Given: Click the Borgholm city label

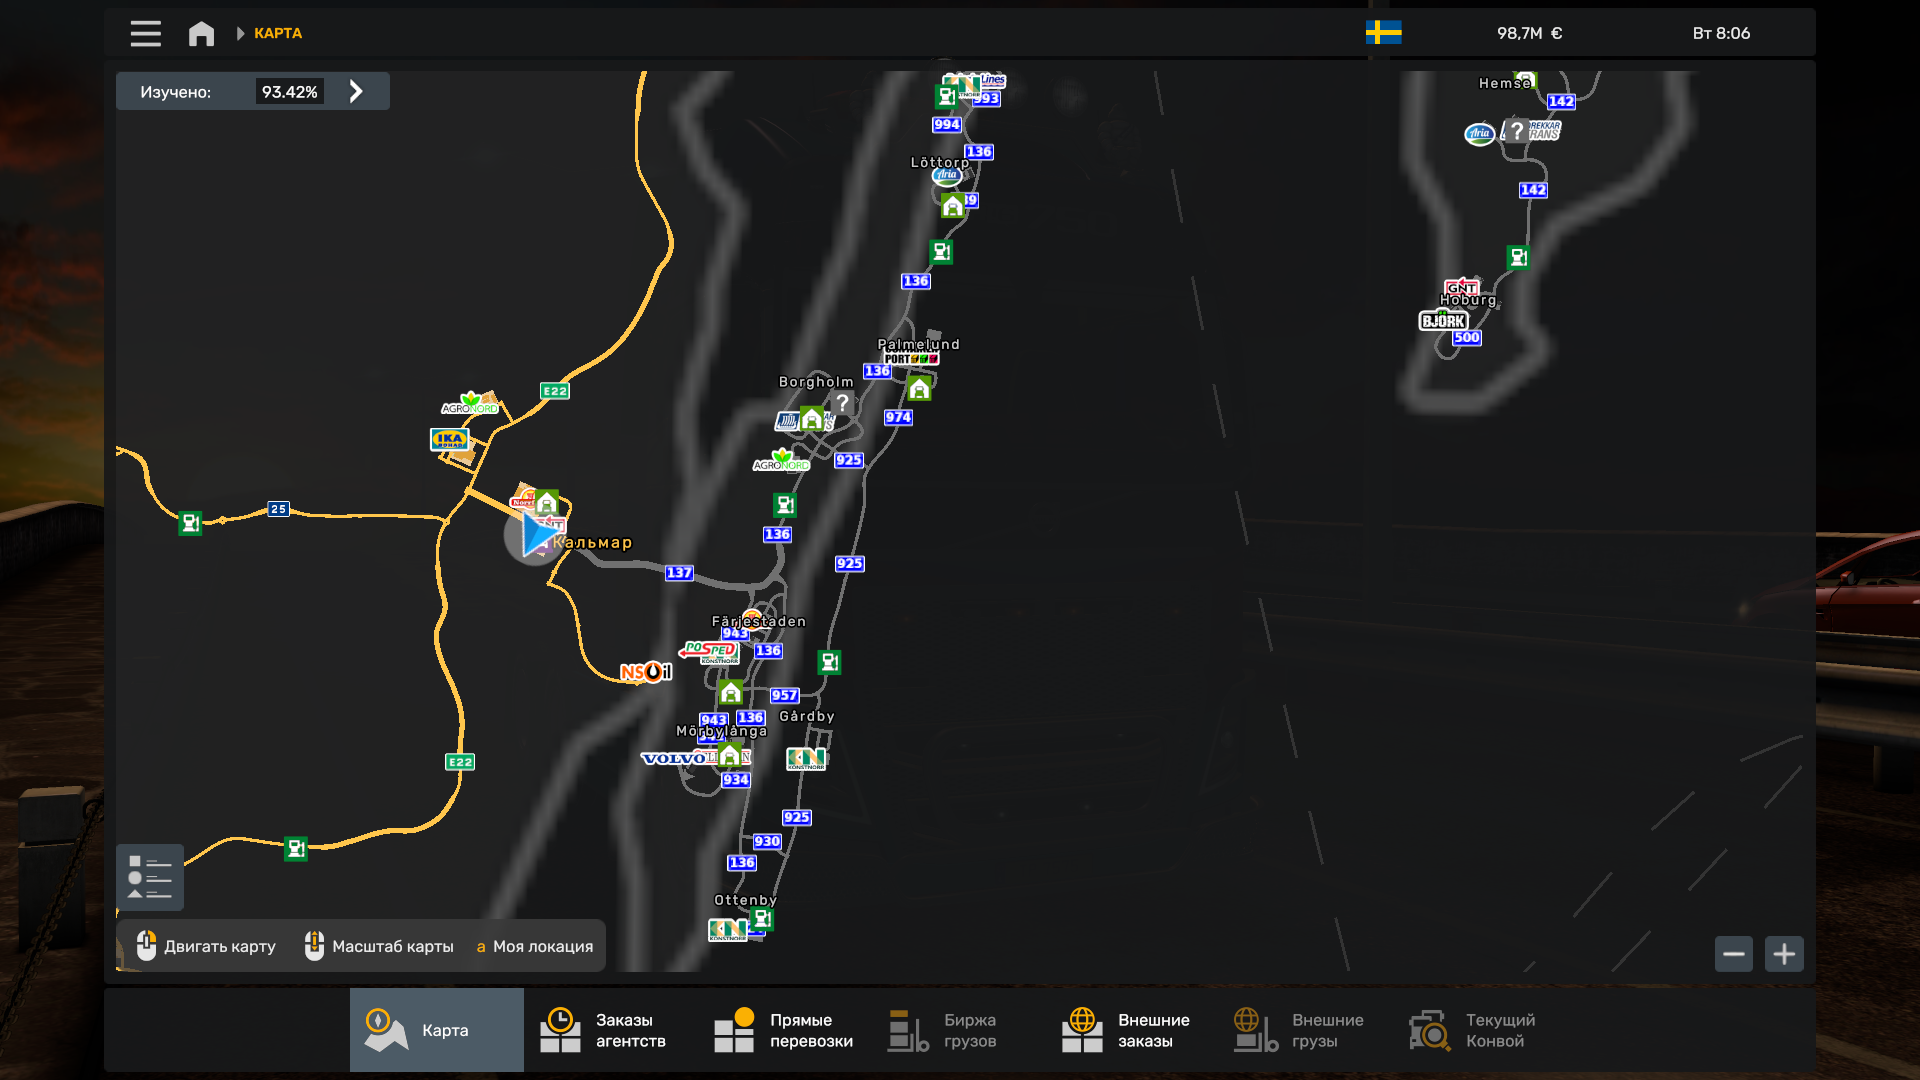Looking at the screenshot, I should (816, 382).
